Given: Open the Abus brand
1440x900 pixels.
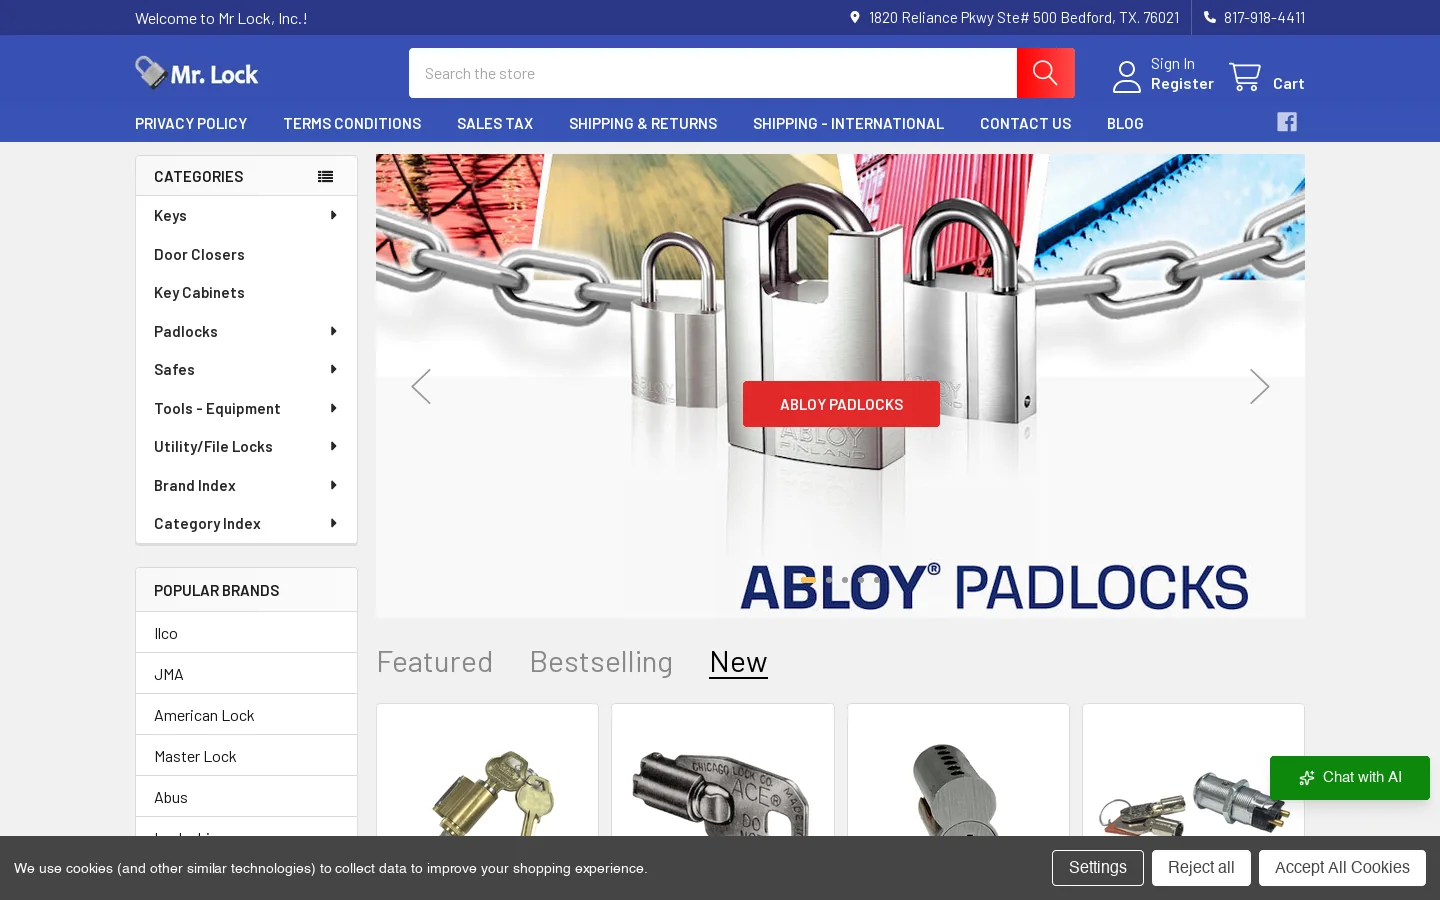Looking at the screenshot, I should (x=171, y=797).
